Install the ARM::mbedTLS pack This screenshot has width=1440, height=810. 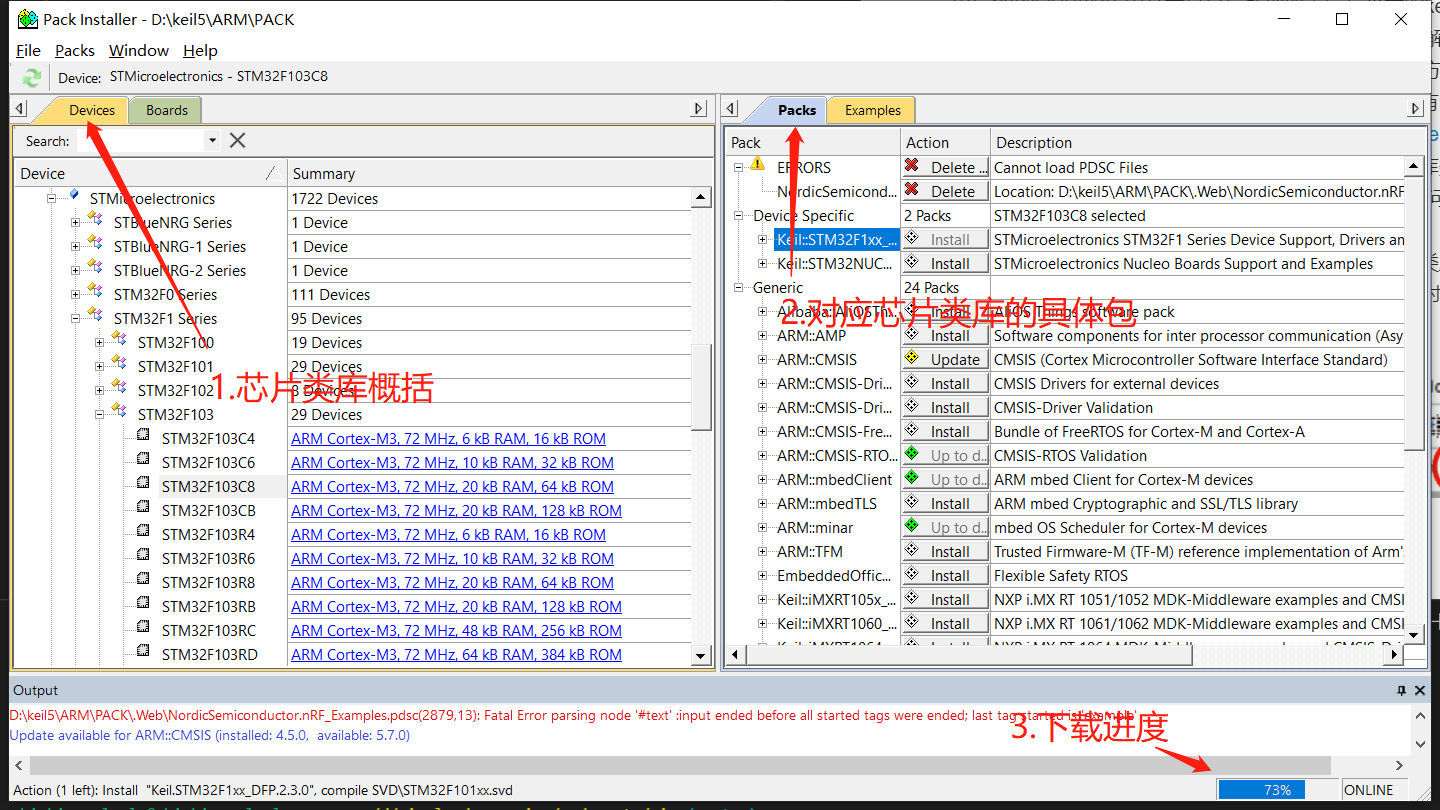[945, 503]
